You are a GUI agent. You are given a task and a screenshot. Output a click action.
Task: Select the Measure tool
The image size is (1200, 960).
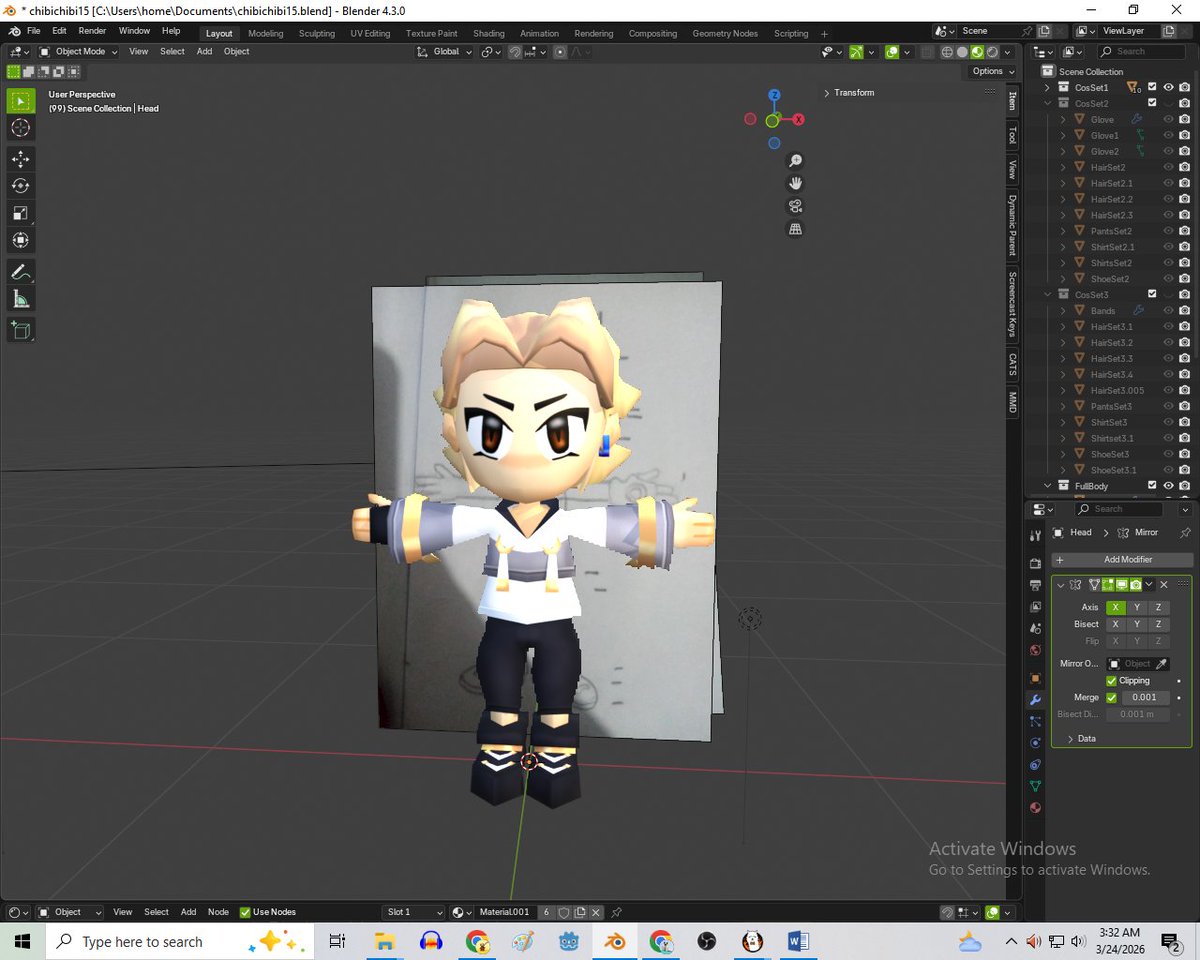(x=20, y=298)
